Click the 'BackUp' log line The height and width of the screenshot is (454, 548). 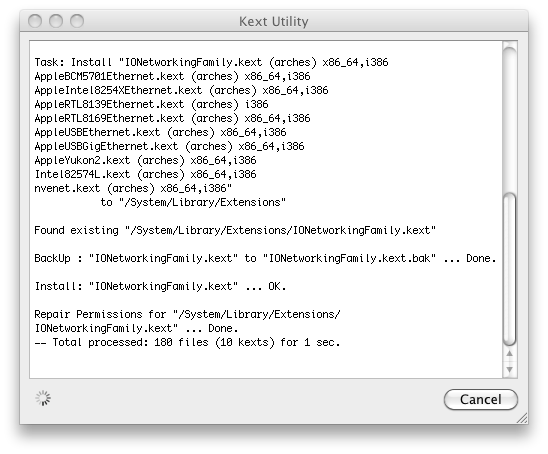(265, 258)
